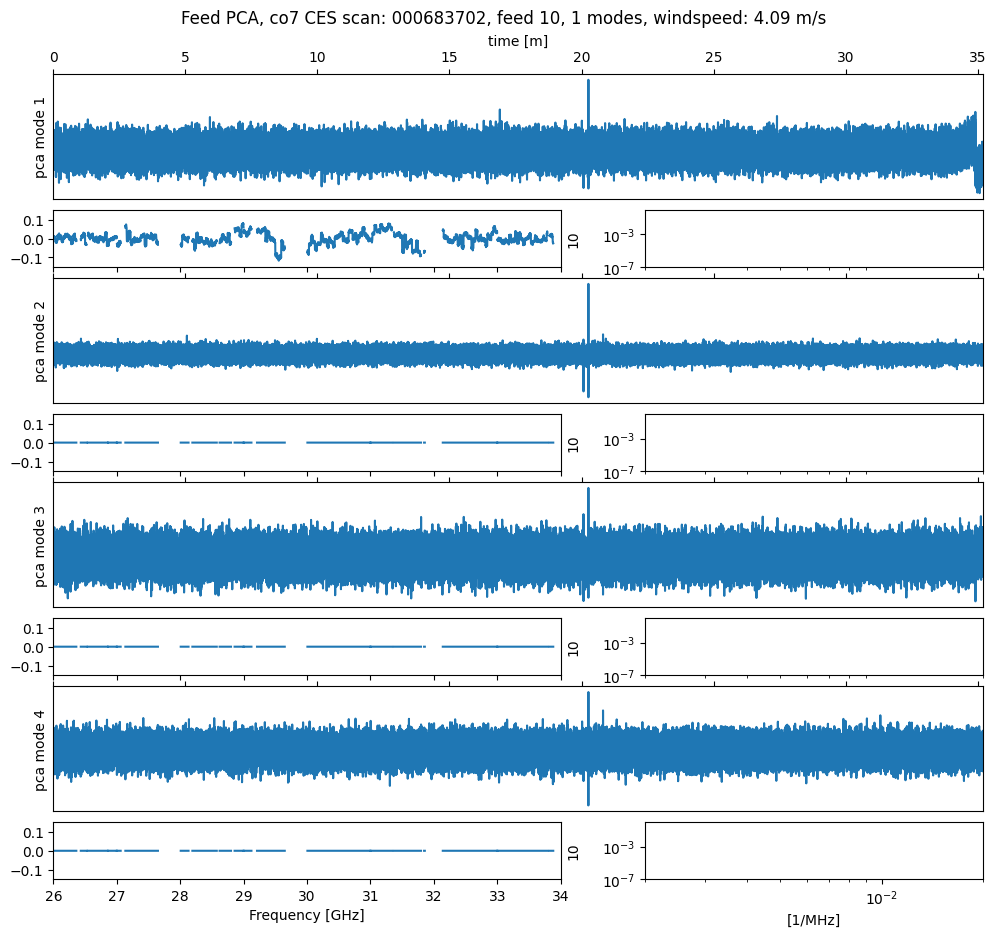The width and height of the screenshot is (996, 937).
Task: Click the "time [m]" axis label
Action: tap(517, 41)
